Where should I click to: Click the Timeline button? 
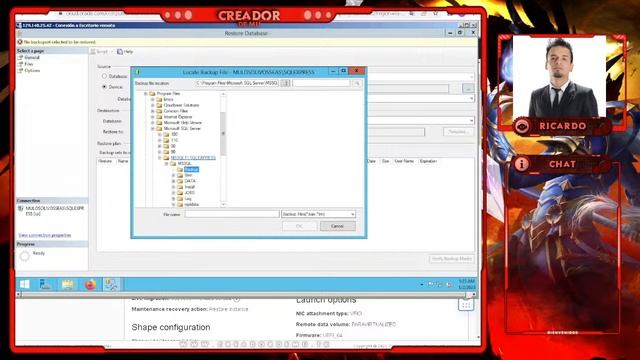pyautogui.click(x=459, y=132)
